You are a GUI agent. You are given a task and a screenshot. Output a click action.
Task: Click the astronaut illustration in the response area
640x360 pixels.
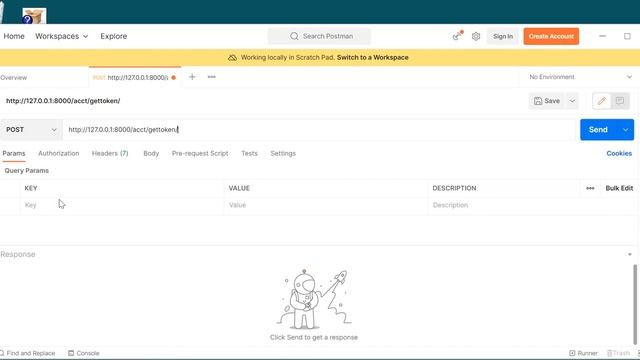click(x=313, y=300)
